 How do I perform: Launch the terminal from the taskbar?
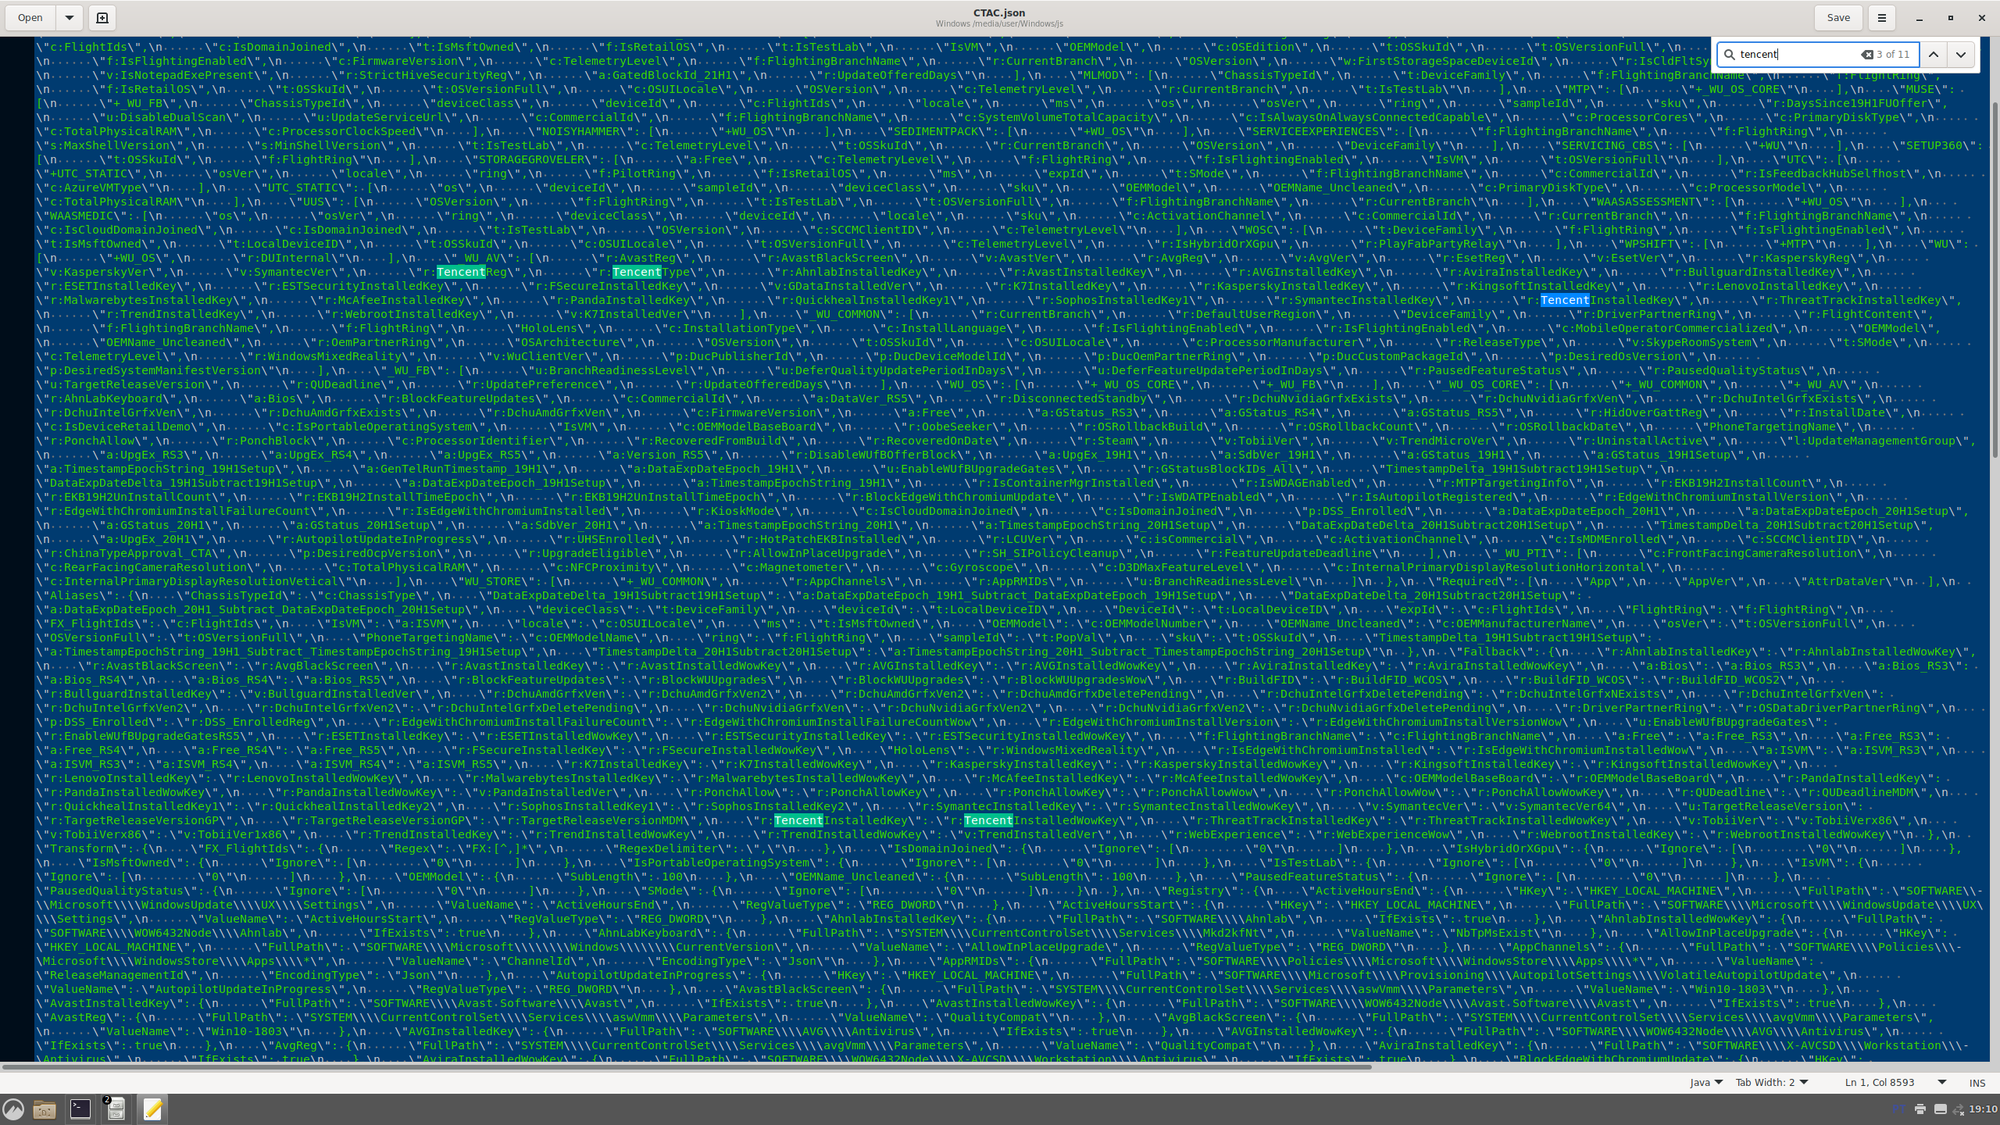coord(80,1109)
